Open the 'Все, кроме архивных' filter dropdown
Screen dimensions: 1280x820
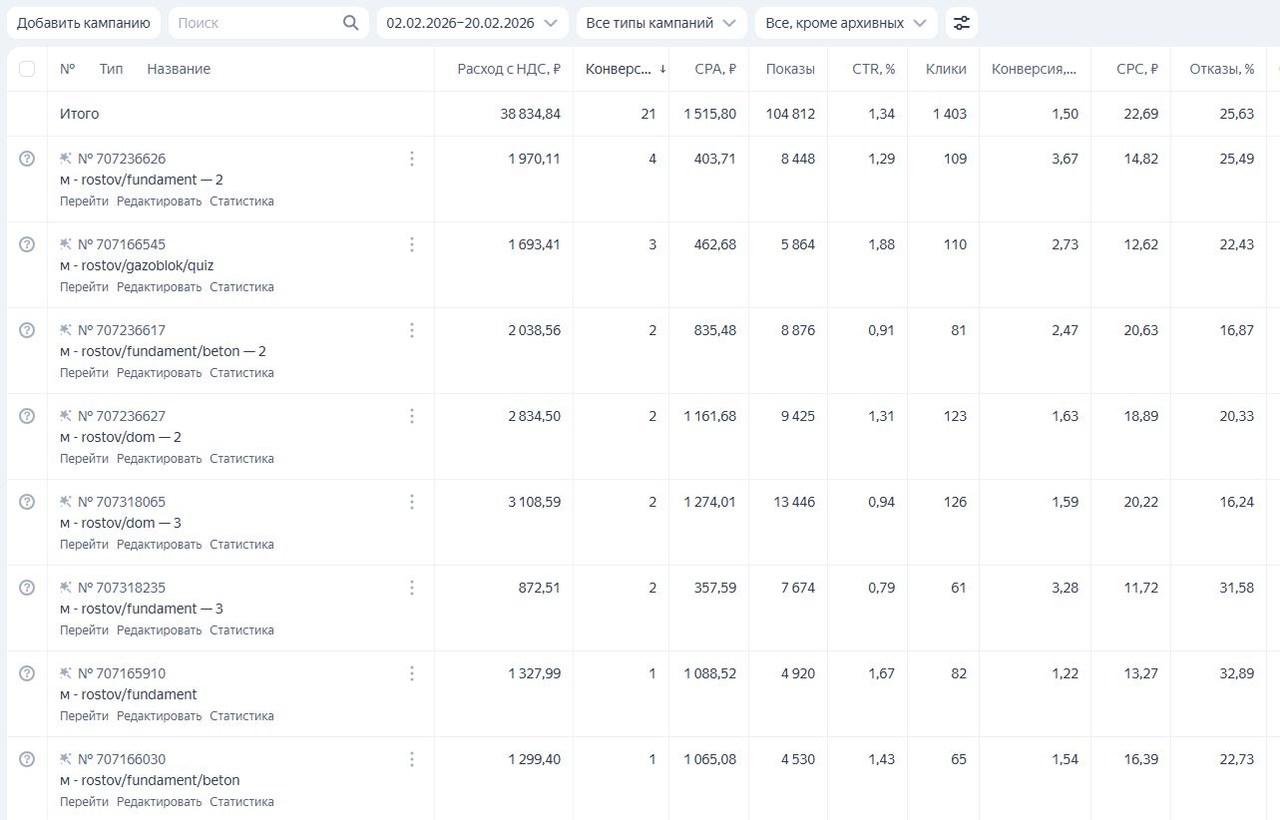pos(845,23)
